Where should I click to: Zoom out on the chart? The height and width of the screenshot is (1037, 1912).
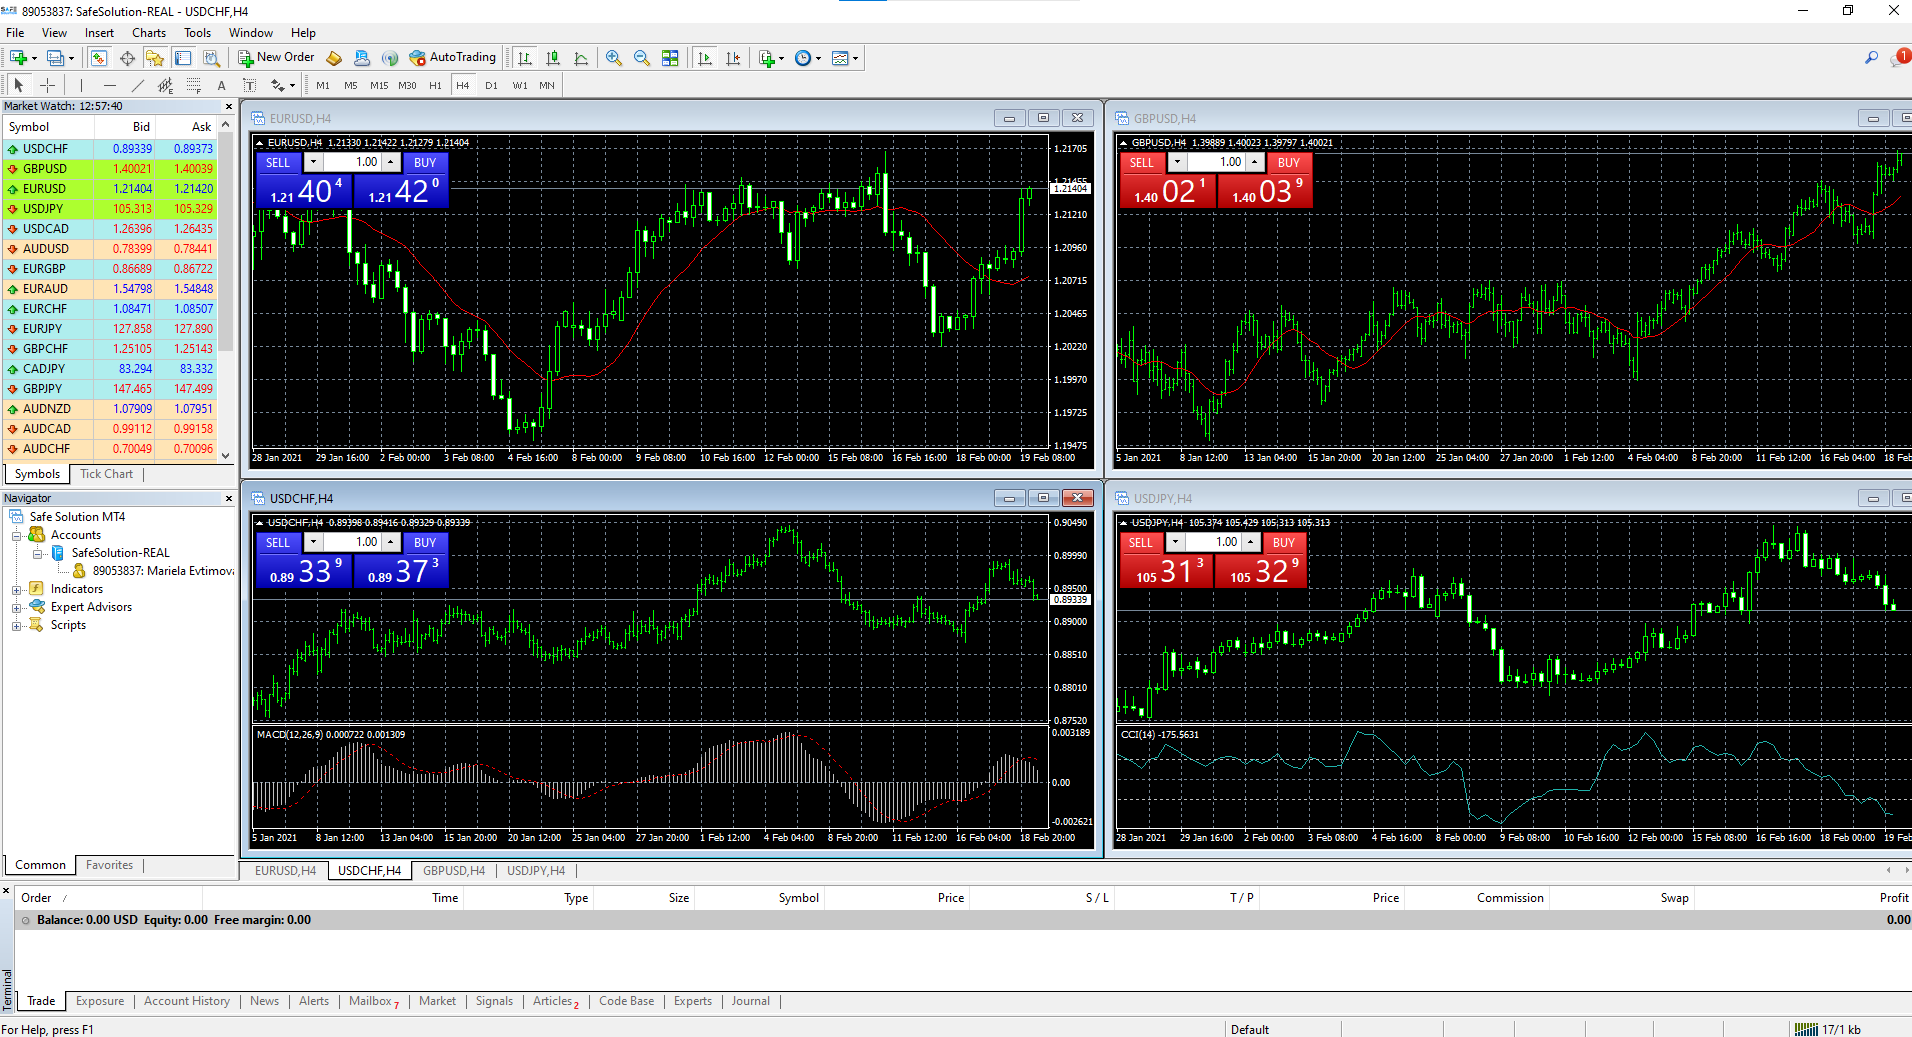click(x=642, y=58)
